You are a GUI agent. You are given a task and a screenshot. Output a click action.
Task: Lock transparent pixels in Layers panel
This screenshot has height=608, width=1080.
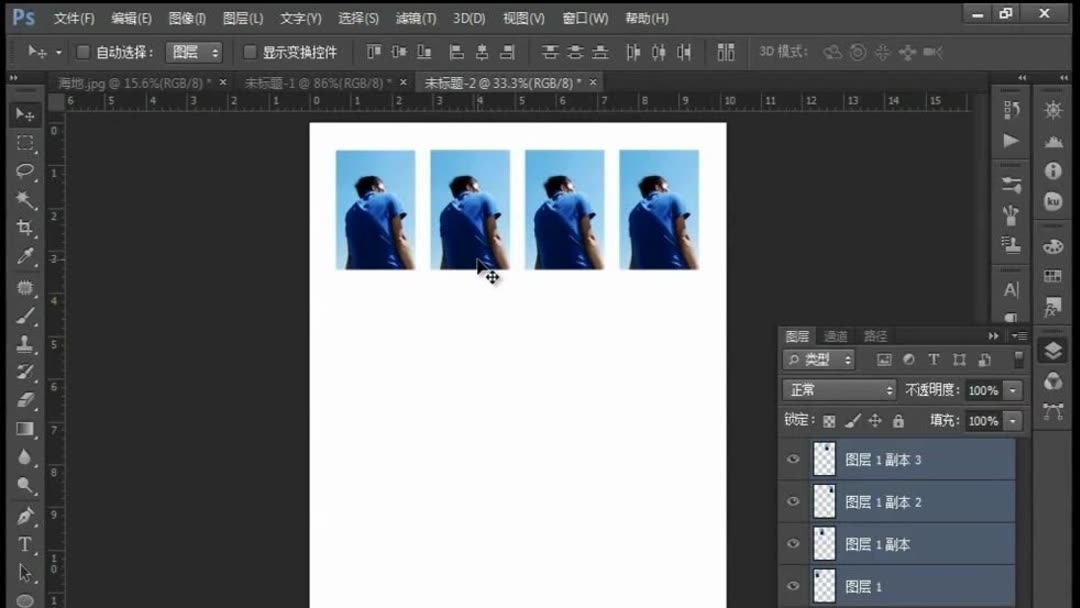828,420
